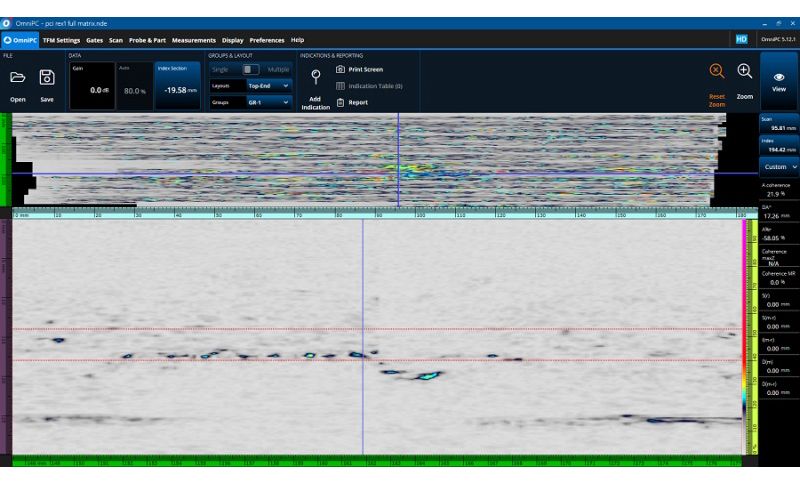Open the Custom readings dropdown
Viewport: 800px width, 484px height.
coord(779,167)
